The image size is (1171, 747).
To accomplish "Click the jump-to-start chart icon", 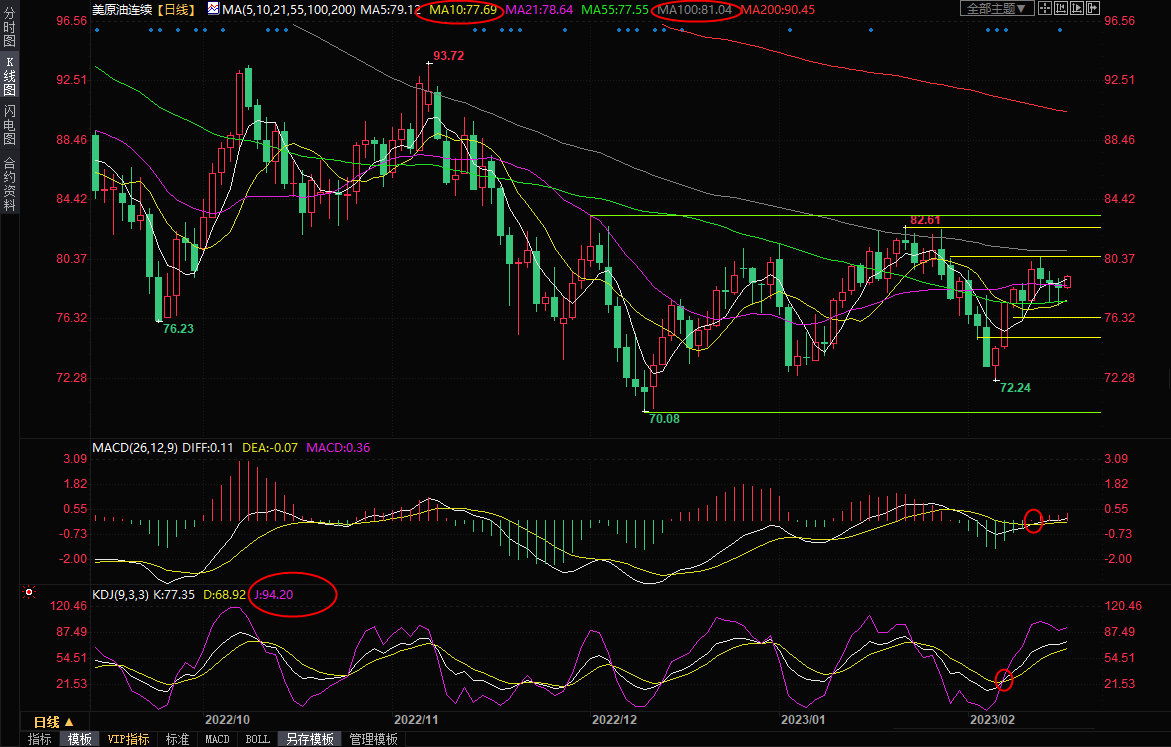I will coord(1062,8).
